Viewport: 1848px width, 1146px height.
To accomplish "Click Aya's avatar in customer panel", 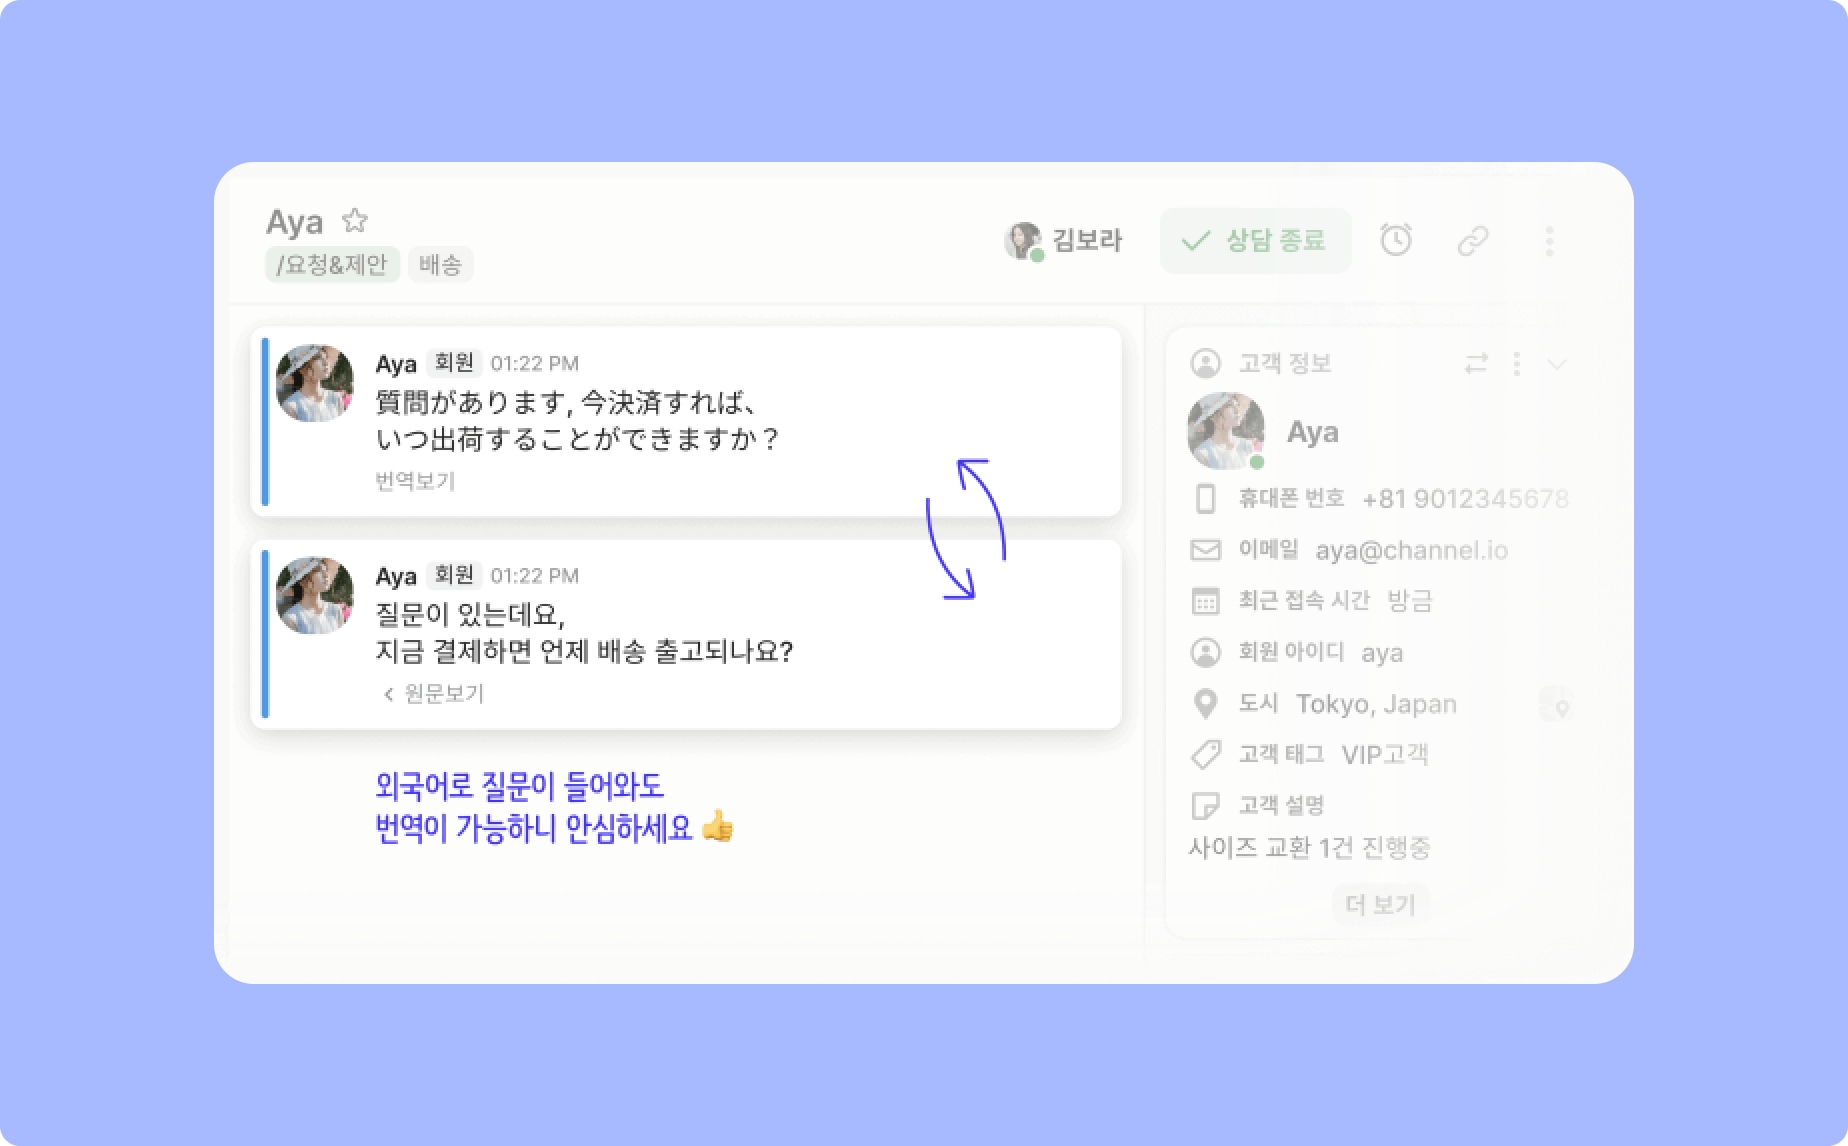I will point(1226,431).
